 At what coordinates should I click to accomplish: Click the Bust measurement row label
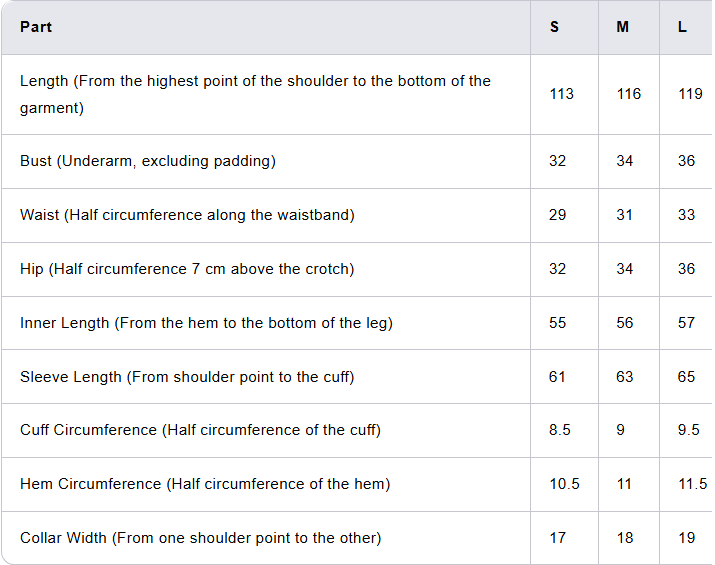click(x=148, y=161)
